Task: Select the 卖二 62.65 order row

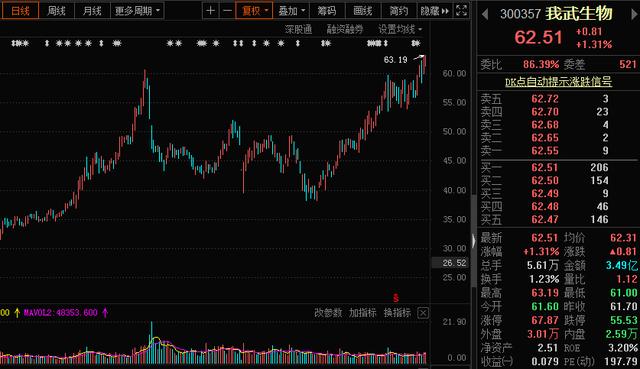Action: click(558, 138)
